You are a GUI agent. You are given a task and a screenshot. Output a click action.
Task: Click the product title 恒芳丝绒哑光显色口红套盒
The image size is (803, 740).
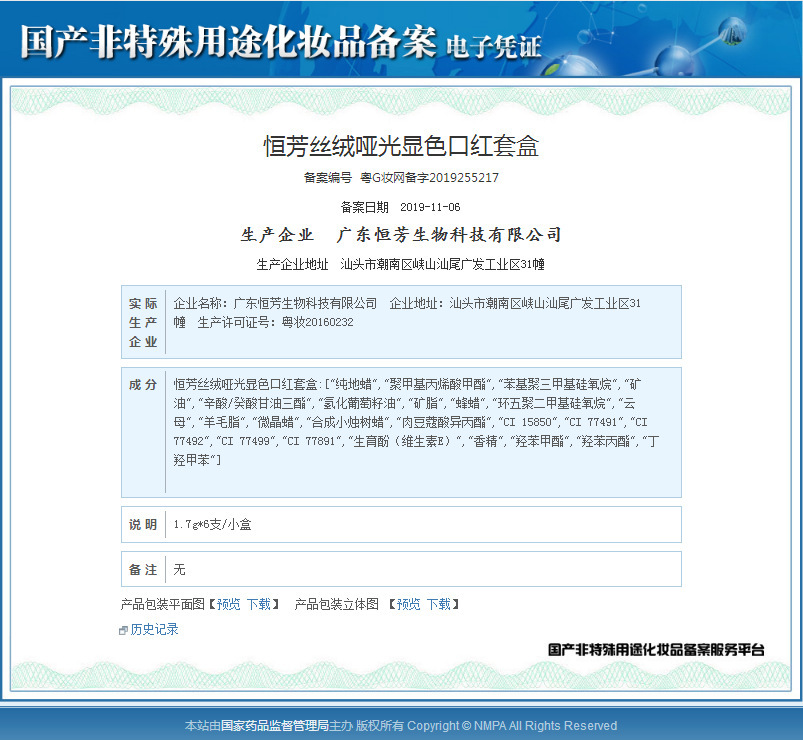point(401,146)
